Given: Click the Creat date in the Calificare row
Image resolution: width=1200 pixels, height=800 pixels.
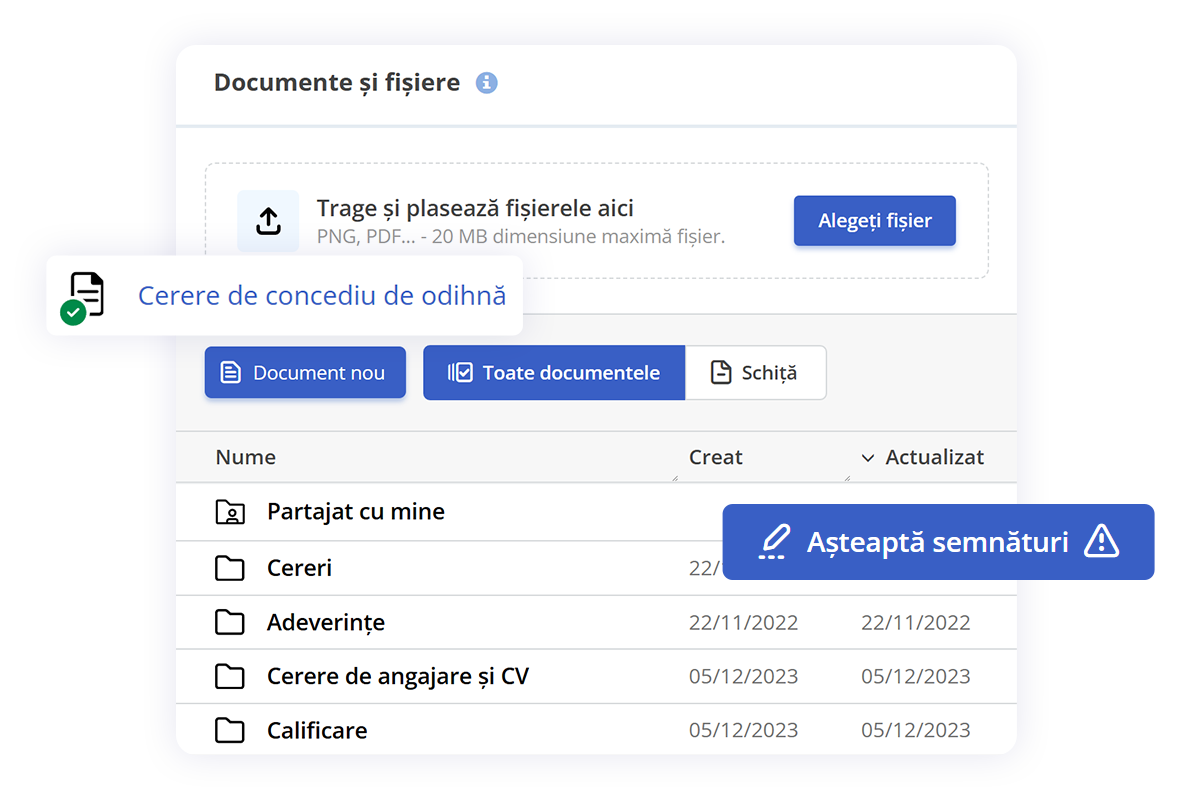Looking at the screenshot, I should coord(744,730).
